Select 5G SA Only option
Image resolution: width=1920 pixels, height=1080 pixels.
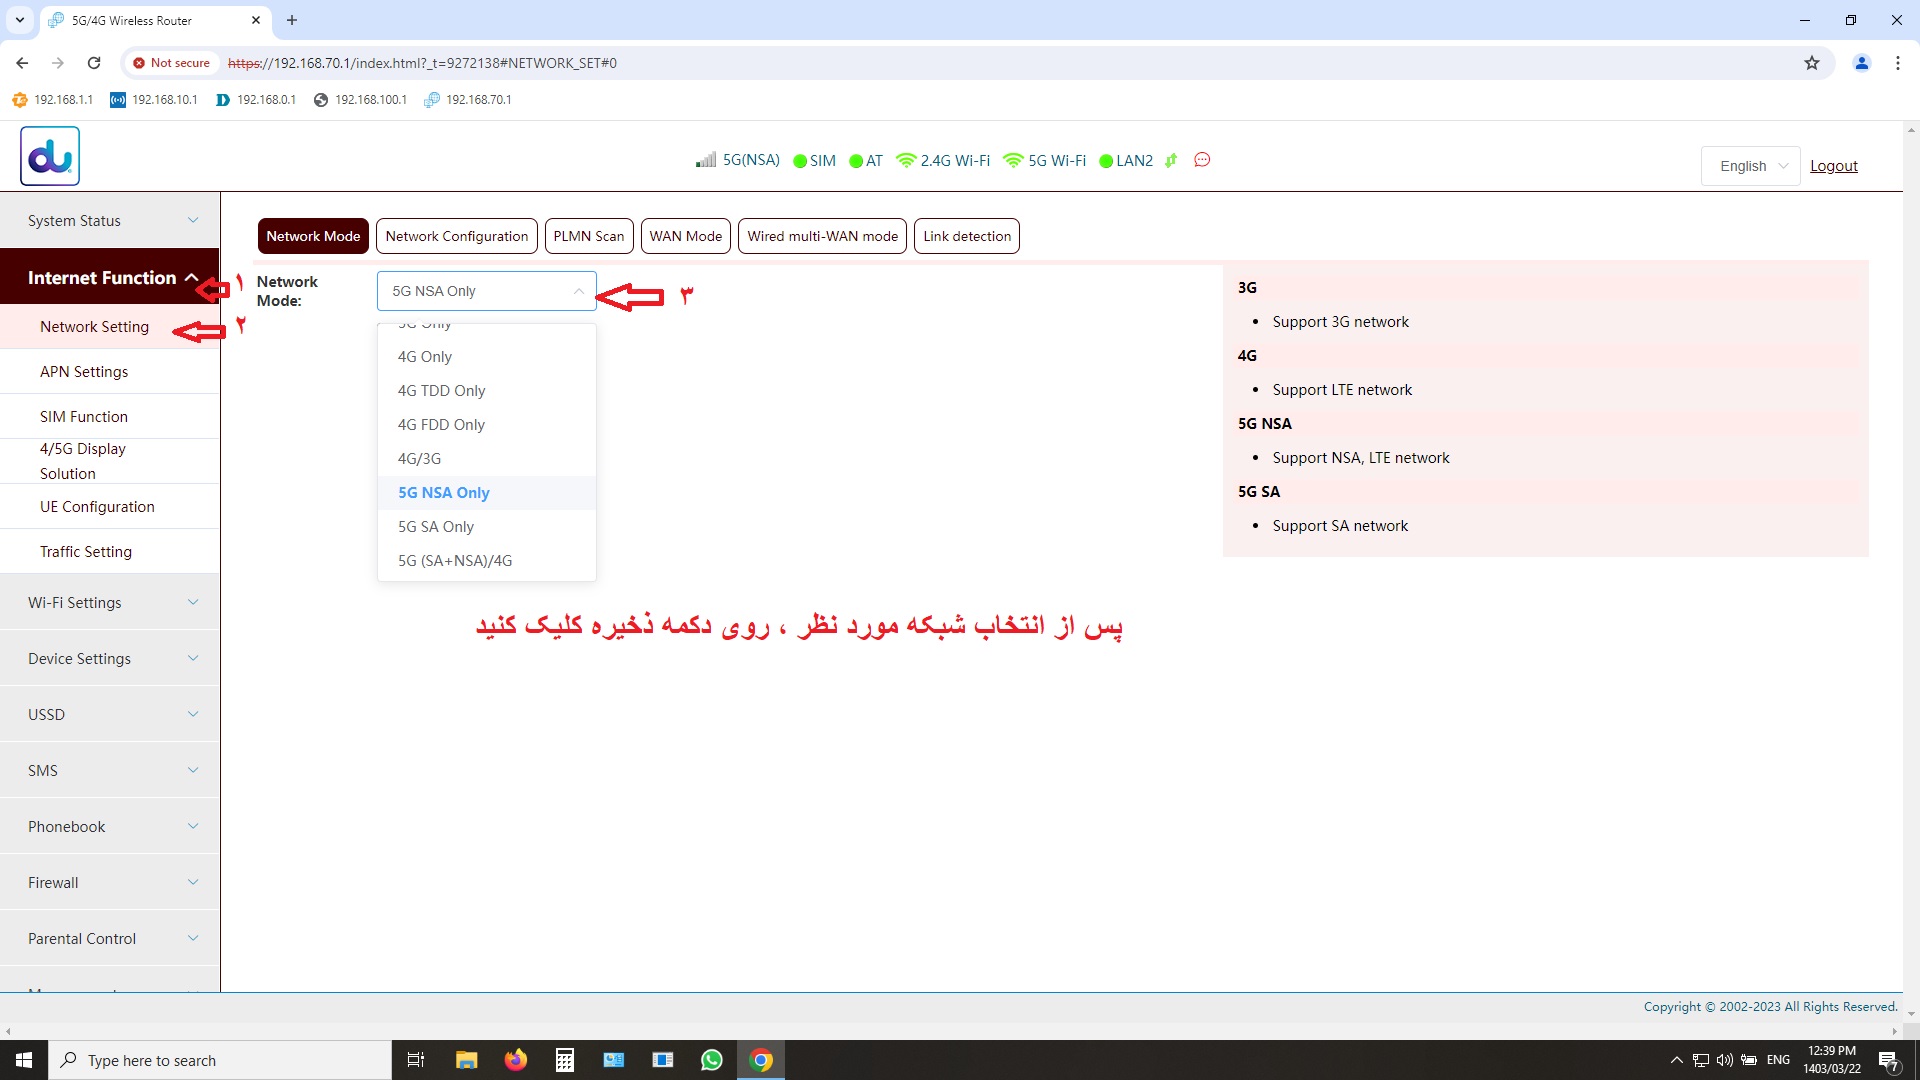pos(436,526)
